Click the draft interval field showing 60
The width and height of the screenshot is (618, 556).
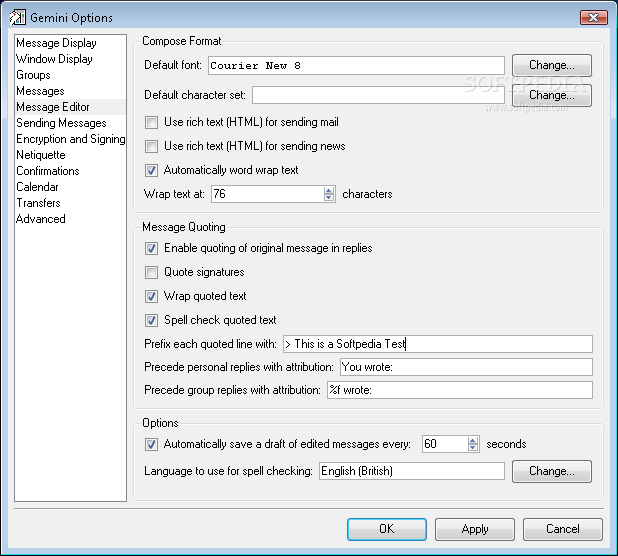(x=445, y=444)
